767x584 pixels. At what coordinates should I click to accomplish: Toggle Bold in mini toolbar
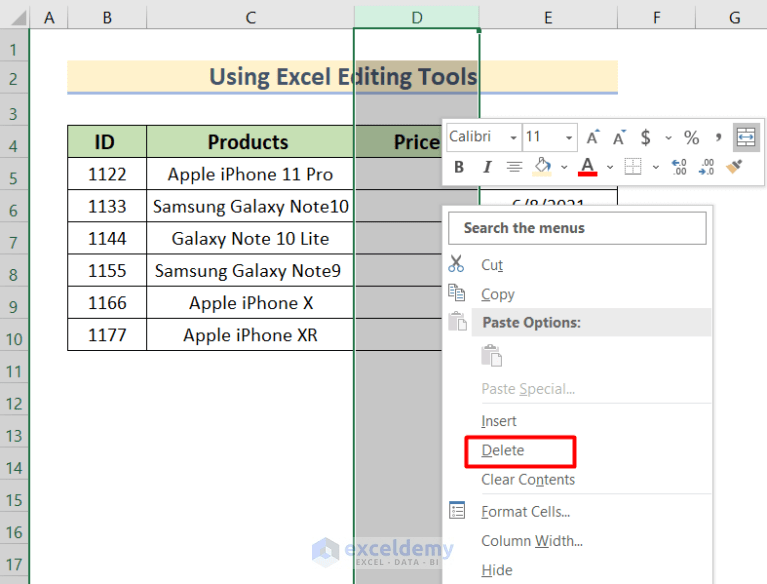pos(459,167)
